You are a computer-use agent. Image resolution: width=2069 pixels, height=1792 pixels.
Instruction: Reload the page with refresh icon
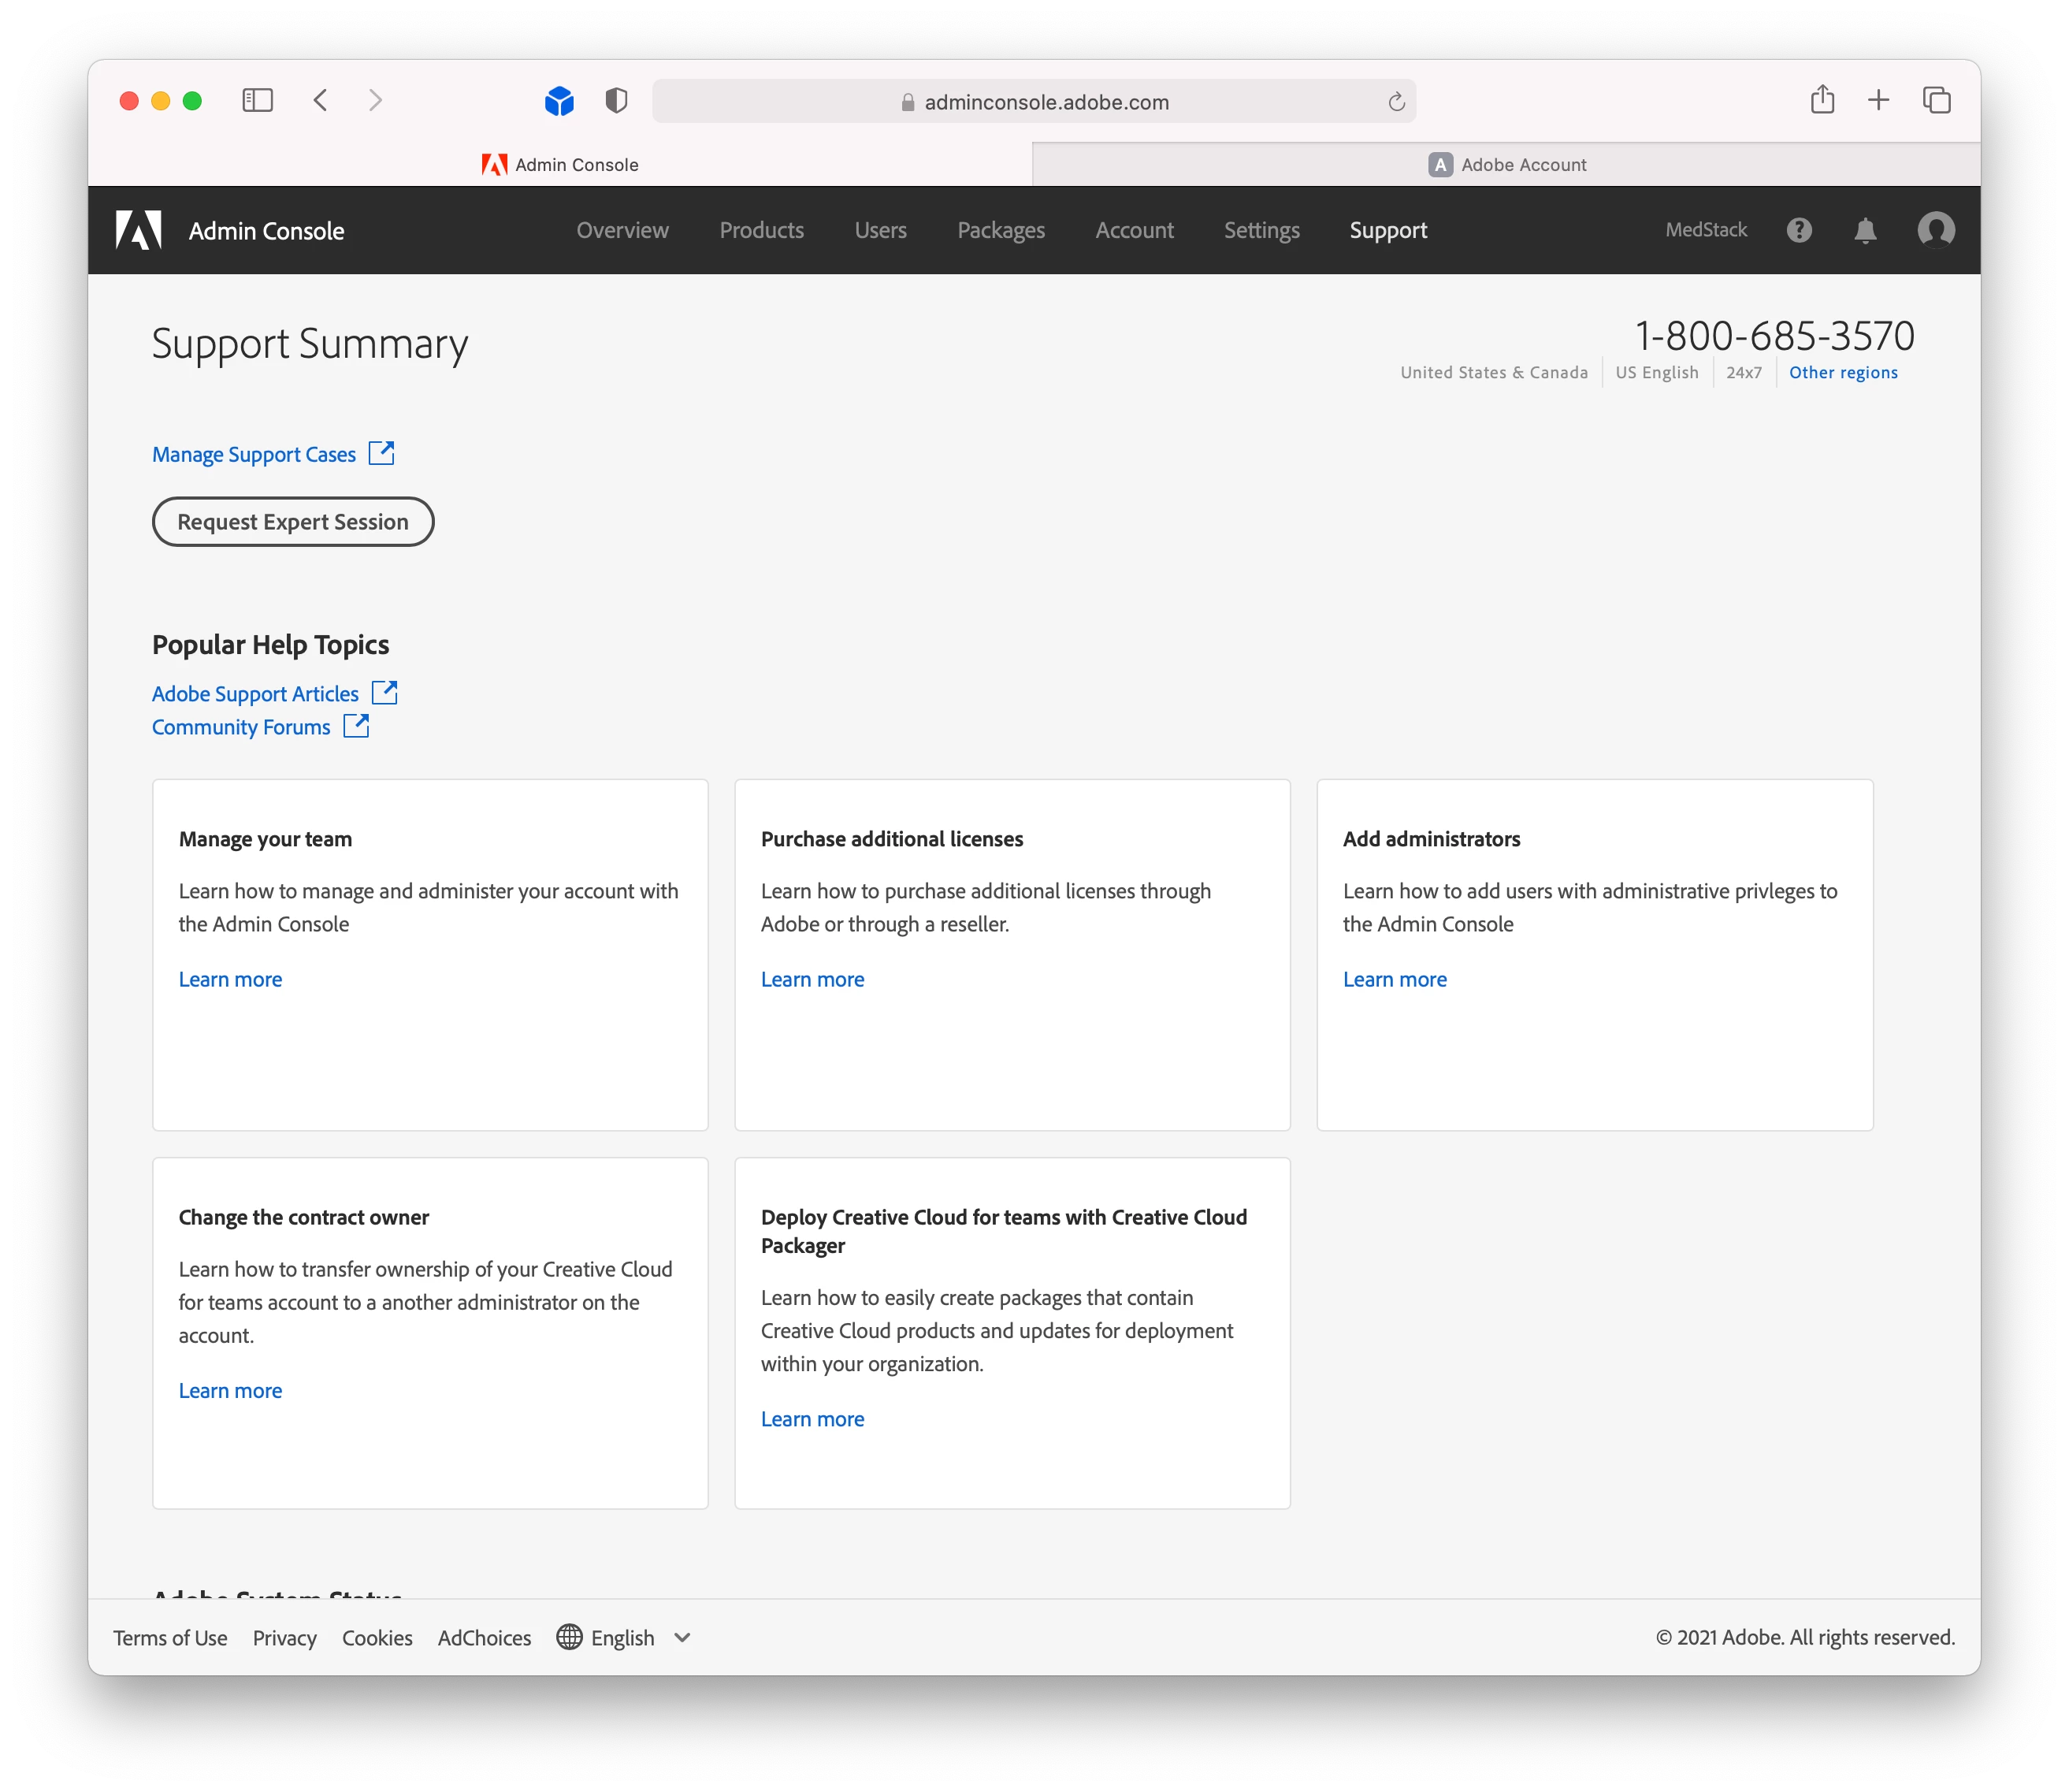pos(1396,102)
